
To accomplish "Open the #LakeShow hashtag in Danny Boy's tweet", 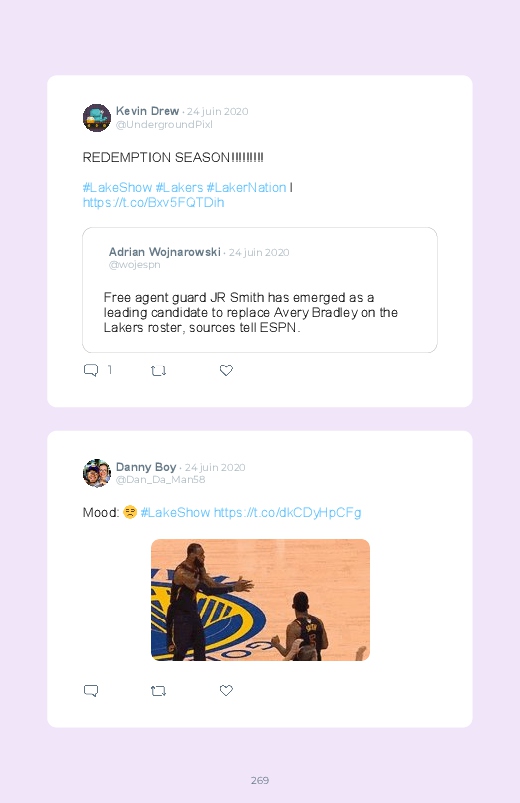I will pos(175,513).
